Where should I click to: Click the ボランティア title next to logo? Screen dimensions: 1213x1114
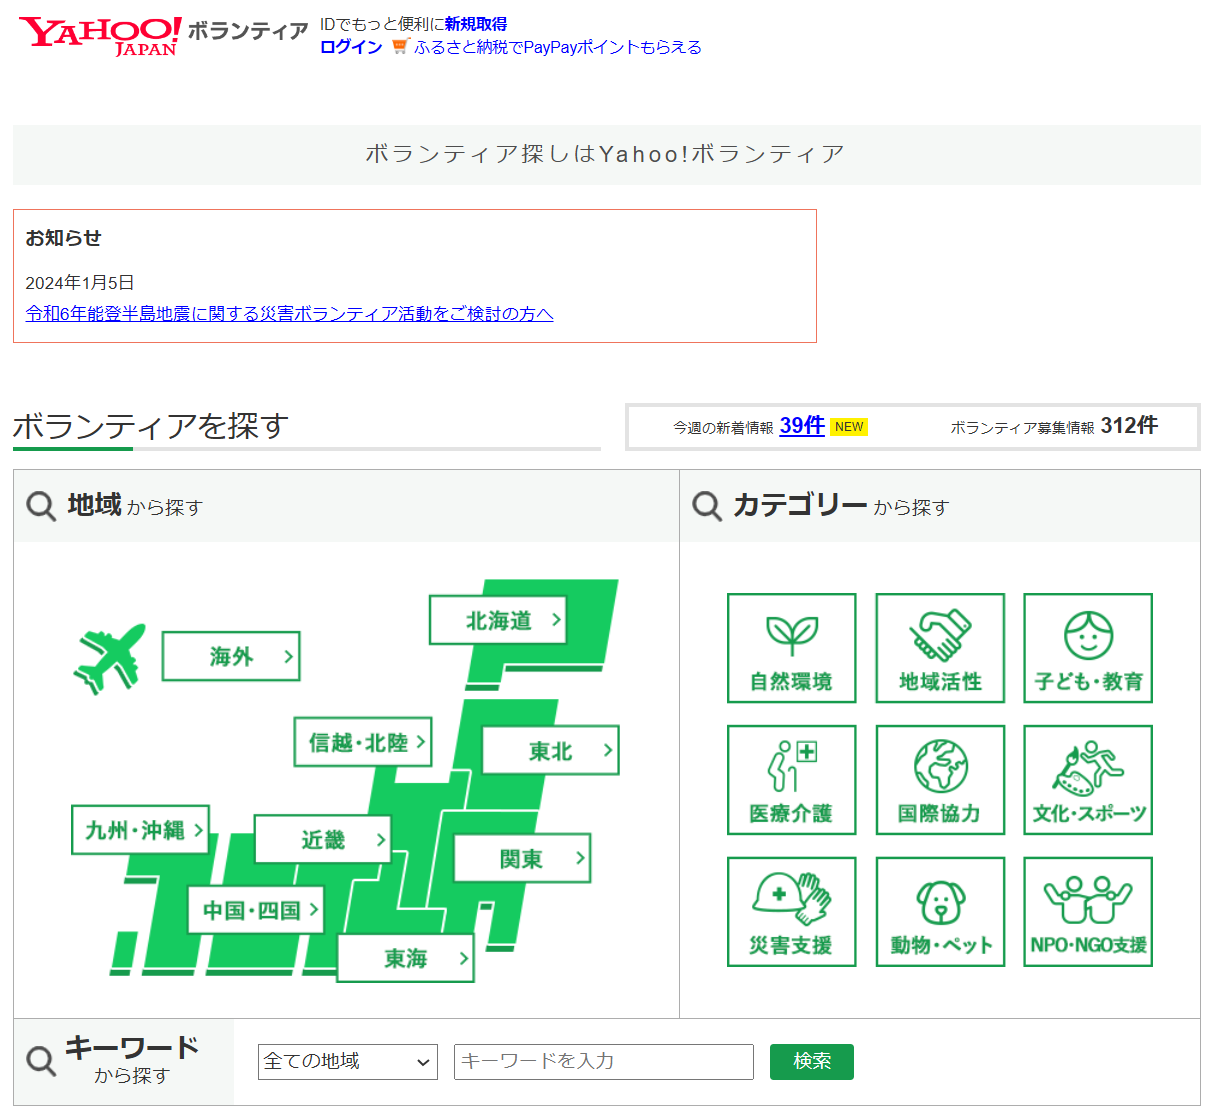(x=248, y=31)
